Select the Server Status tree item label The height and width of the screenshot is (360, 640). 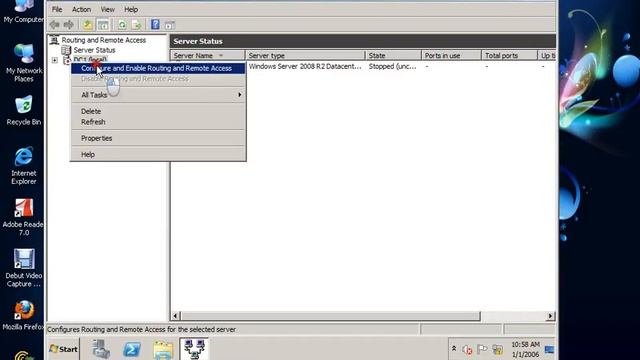click(x=94, y=50)
